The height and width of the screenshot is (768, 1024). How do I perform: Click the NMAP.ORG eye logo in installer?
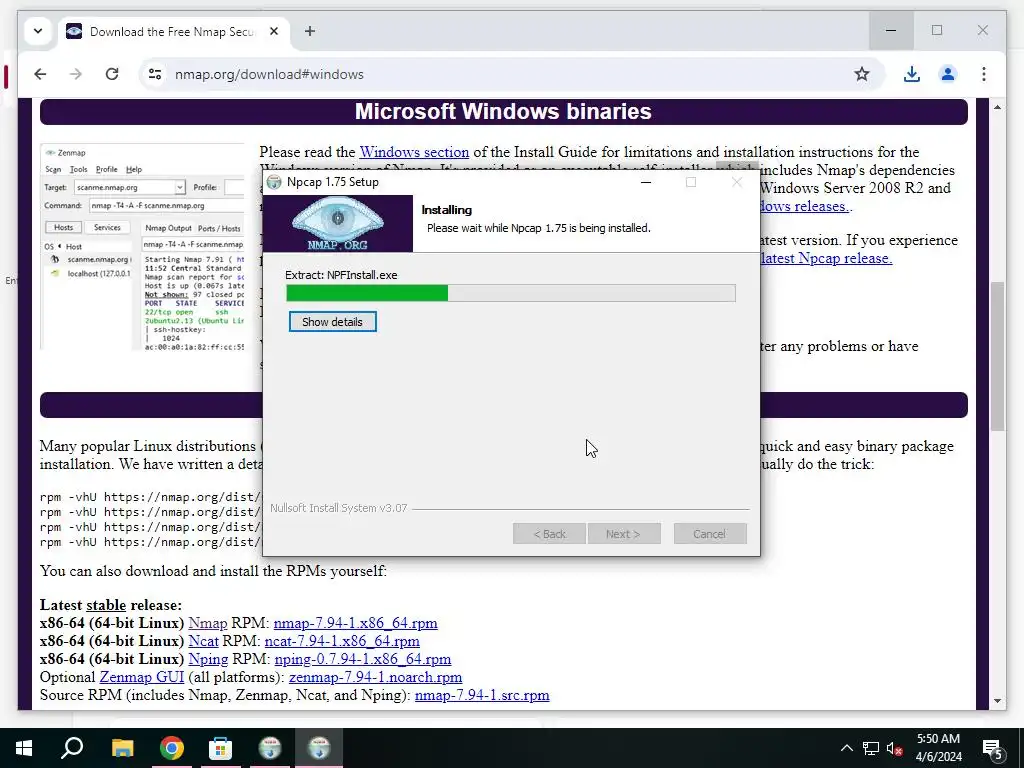[338, 223]
